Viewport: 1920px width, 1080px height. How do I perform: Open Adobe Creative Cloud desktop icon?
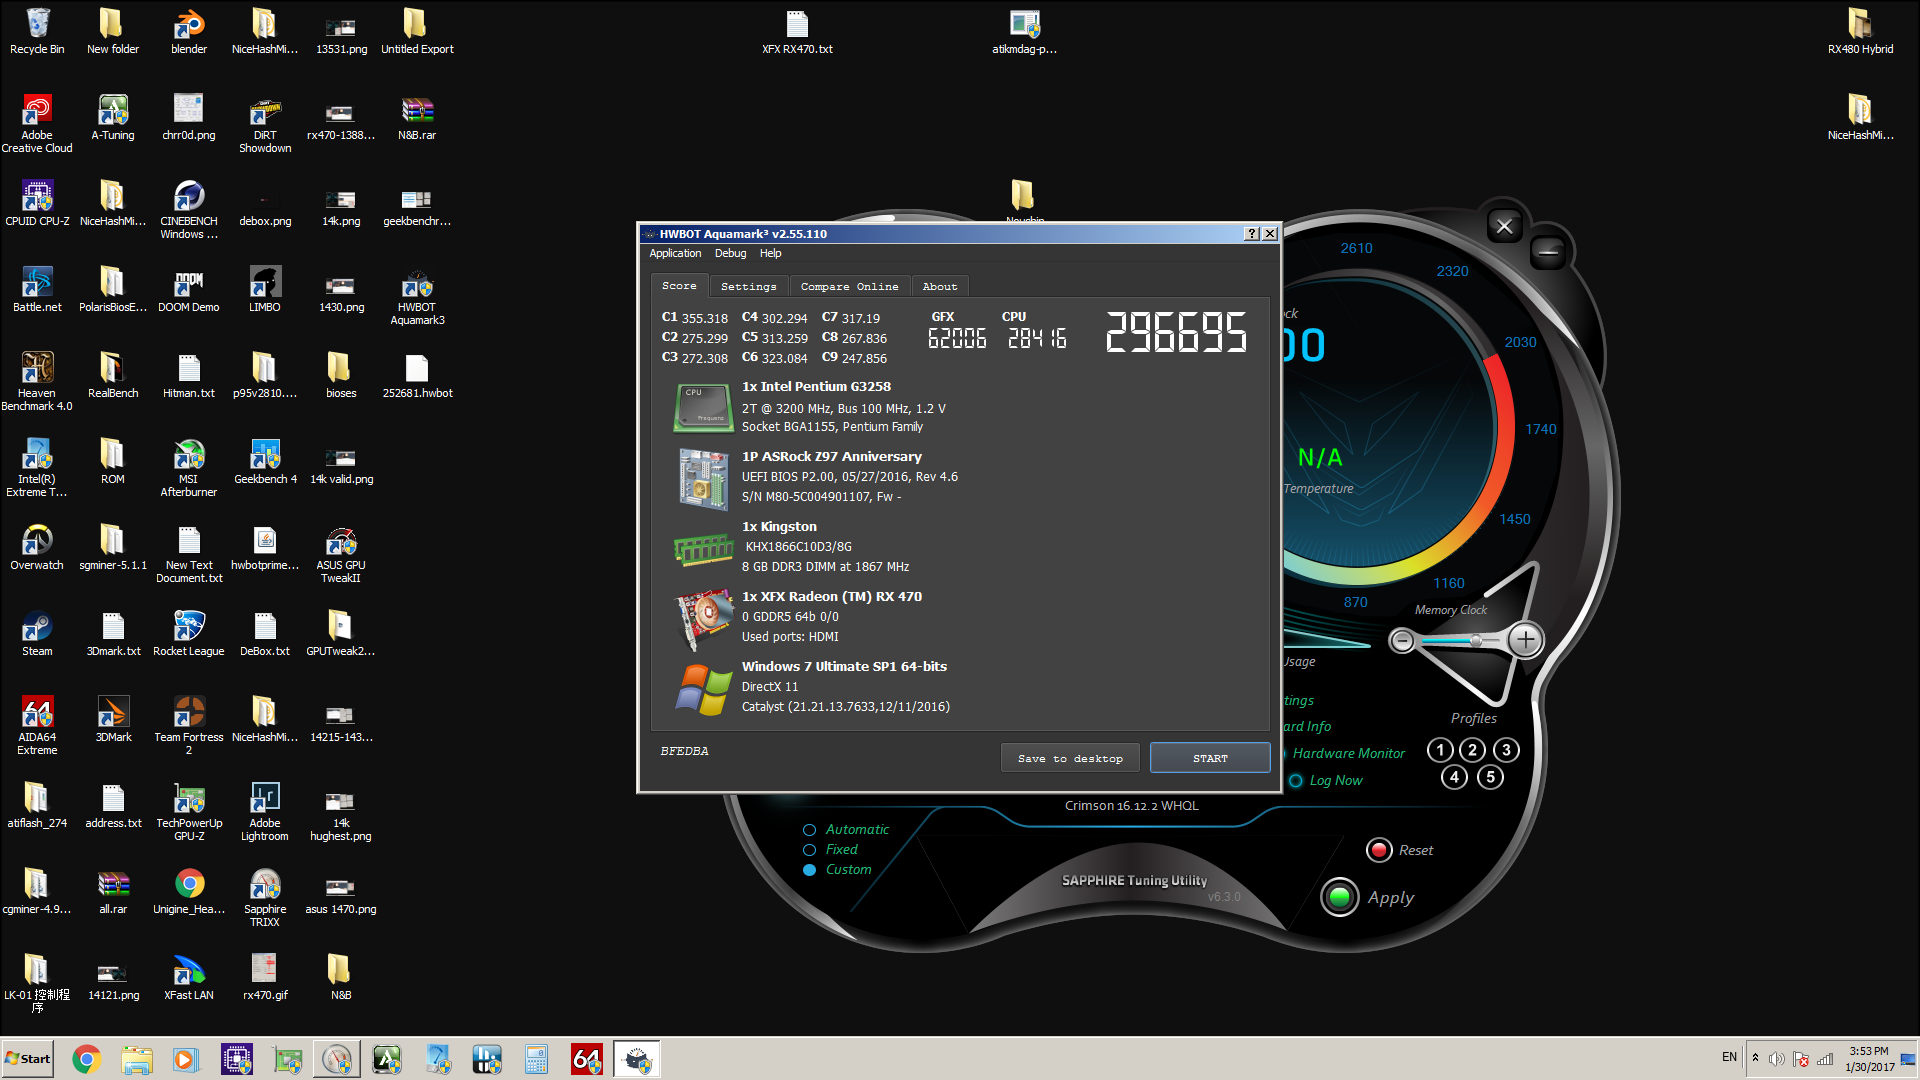coord(37,124)
